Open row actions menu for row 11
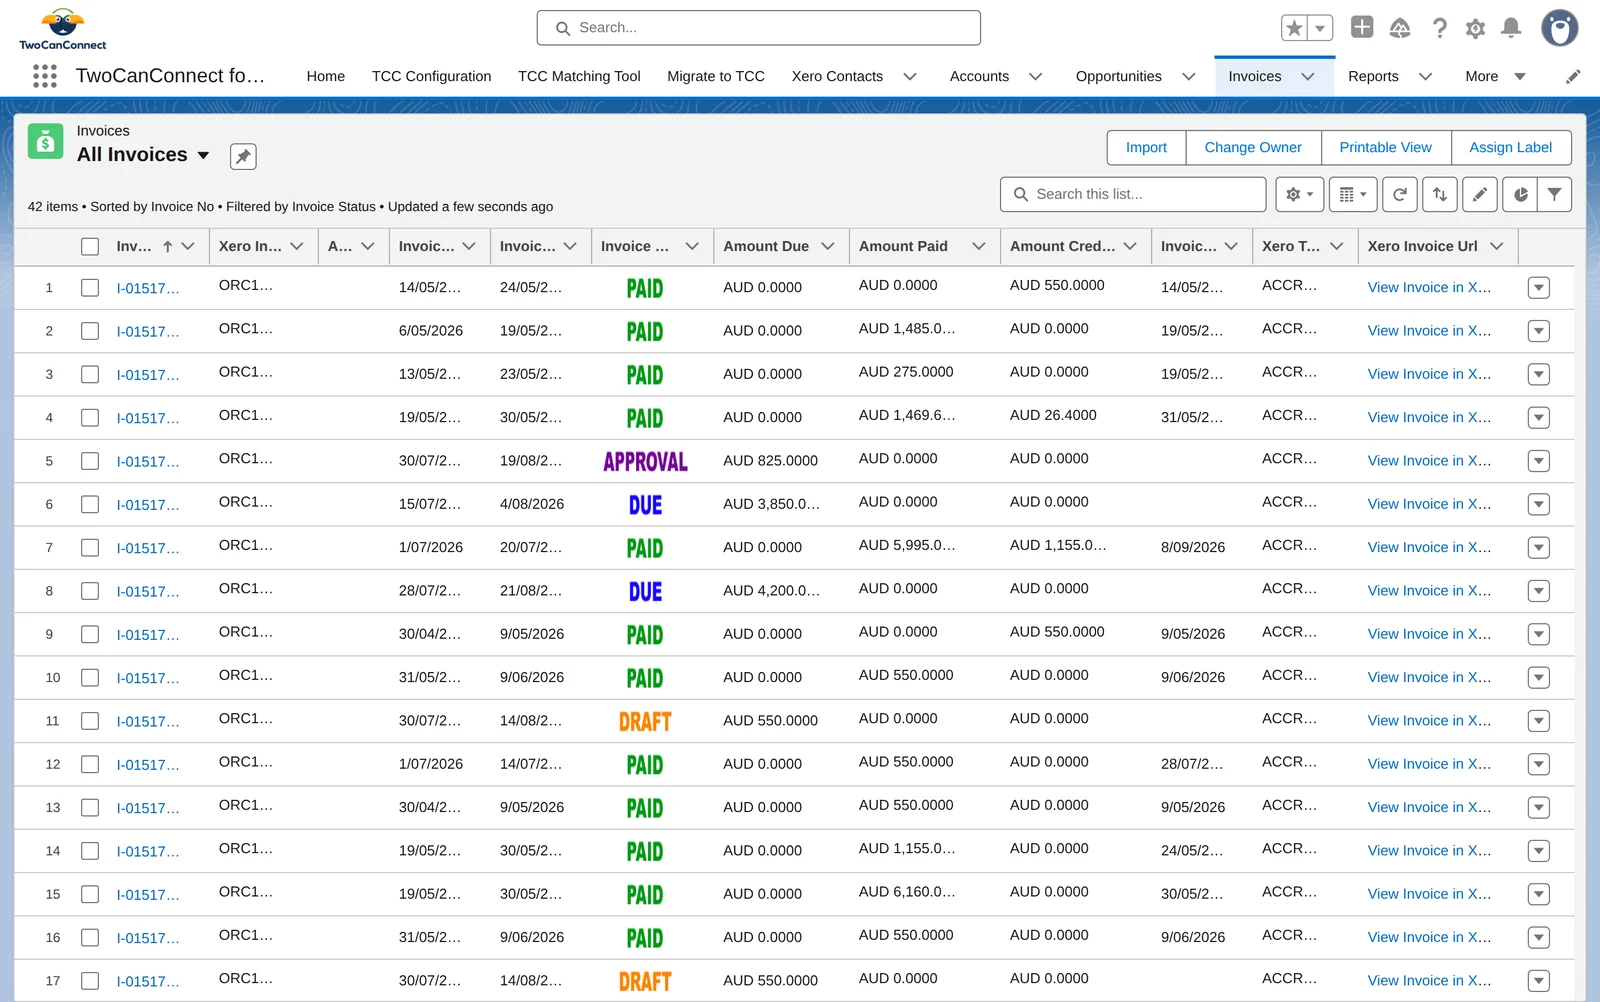The image size is (1600, 1002). pyautogui.click(x=1539, y=721)
